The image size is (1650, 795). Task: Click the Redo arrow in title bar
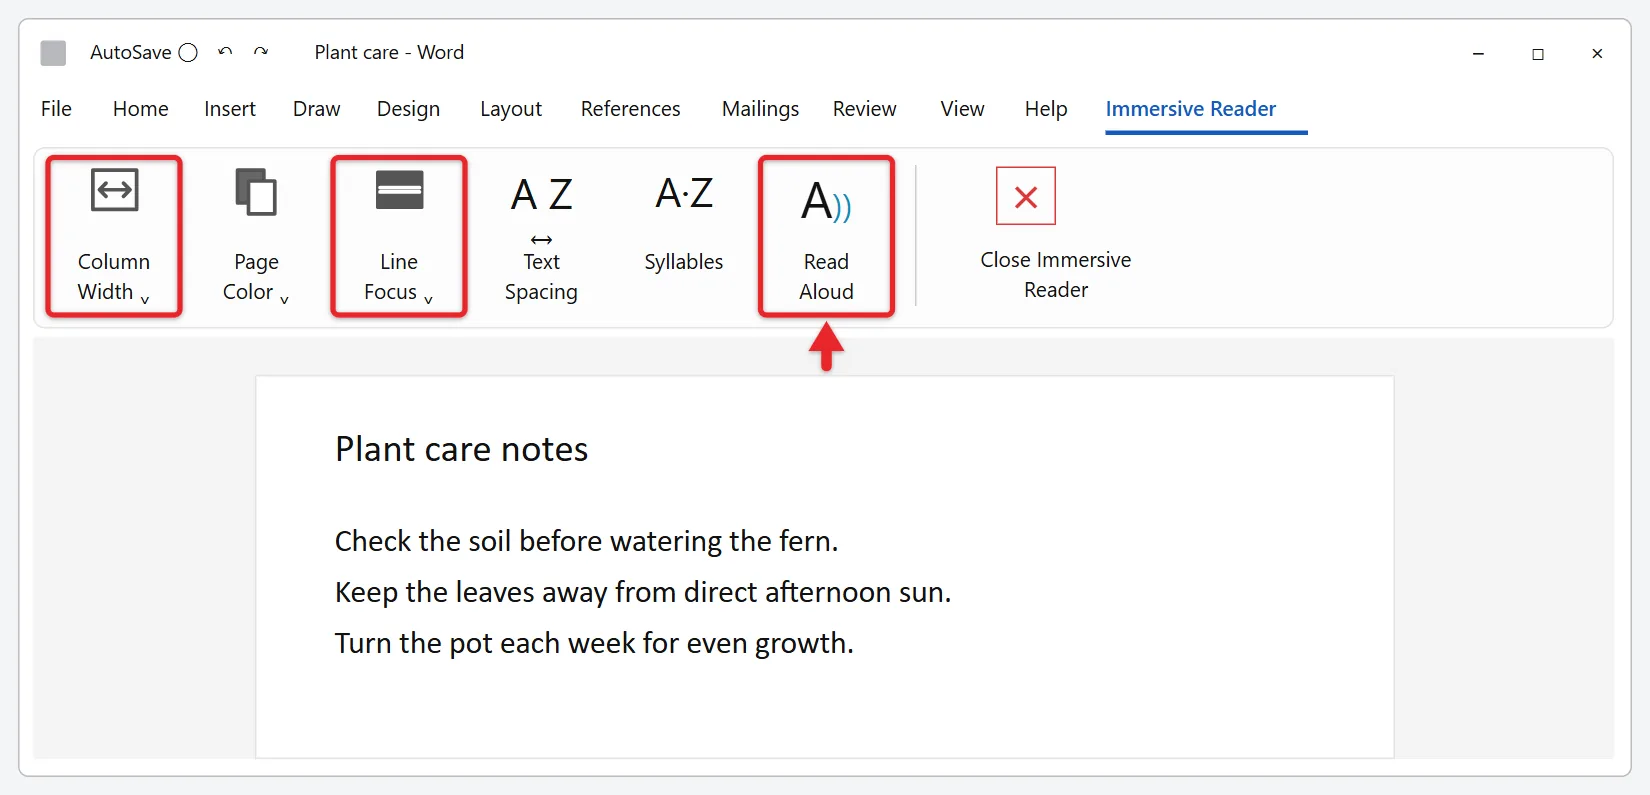(x=261, y=52)
